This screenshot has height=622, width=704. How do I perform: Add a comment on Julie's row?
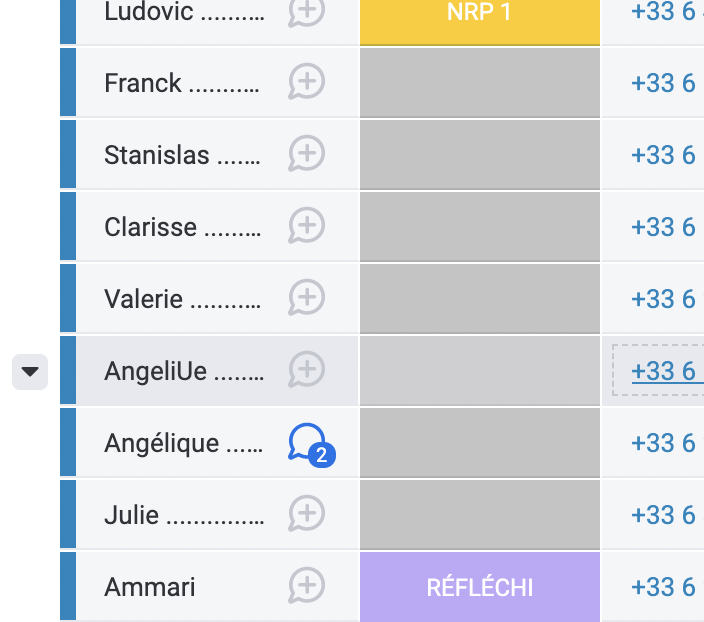[307, 515]
